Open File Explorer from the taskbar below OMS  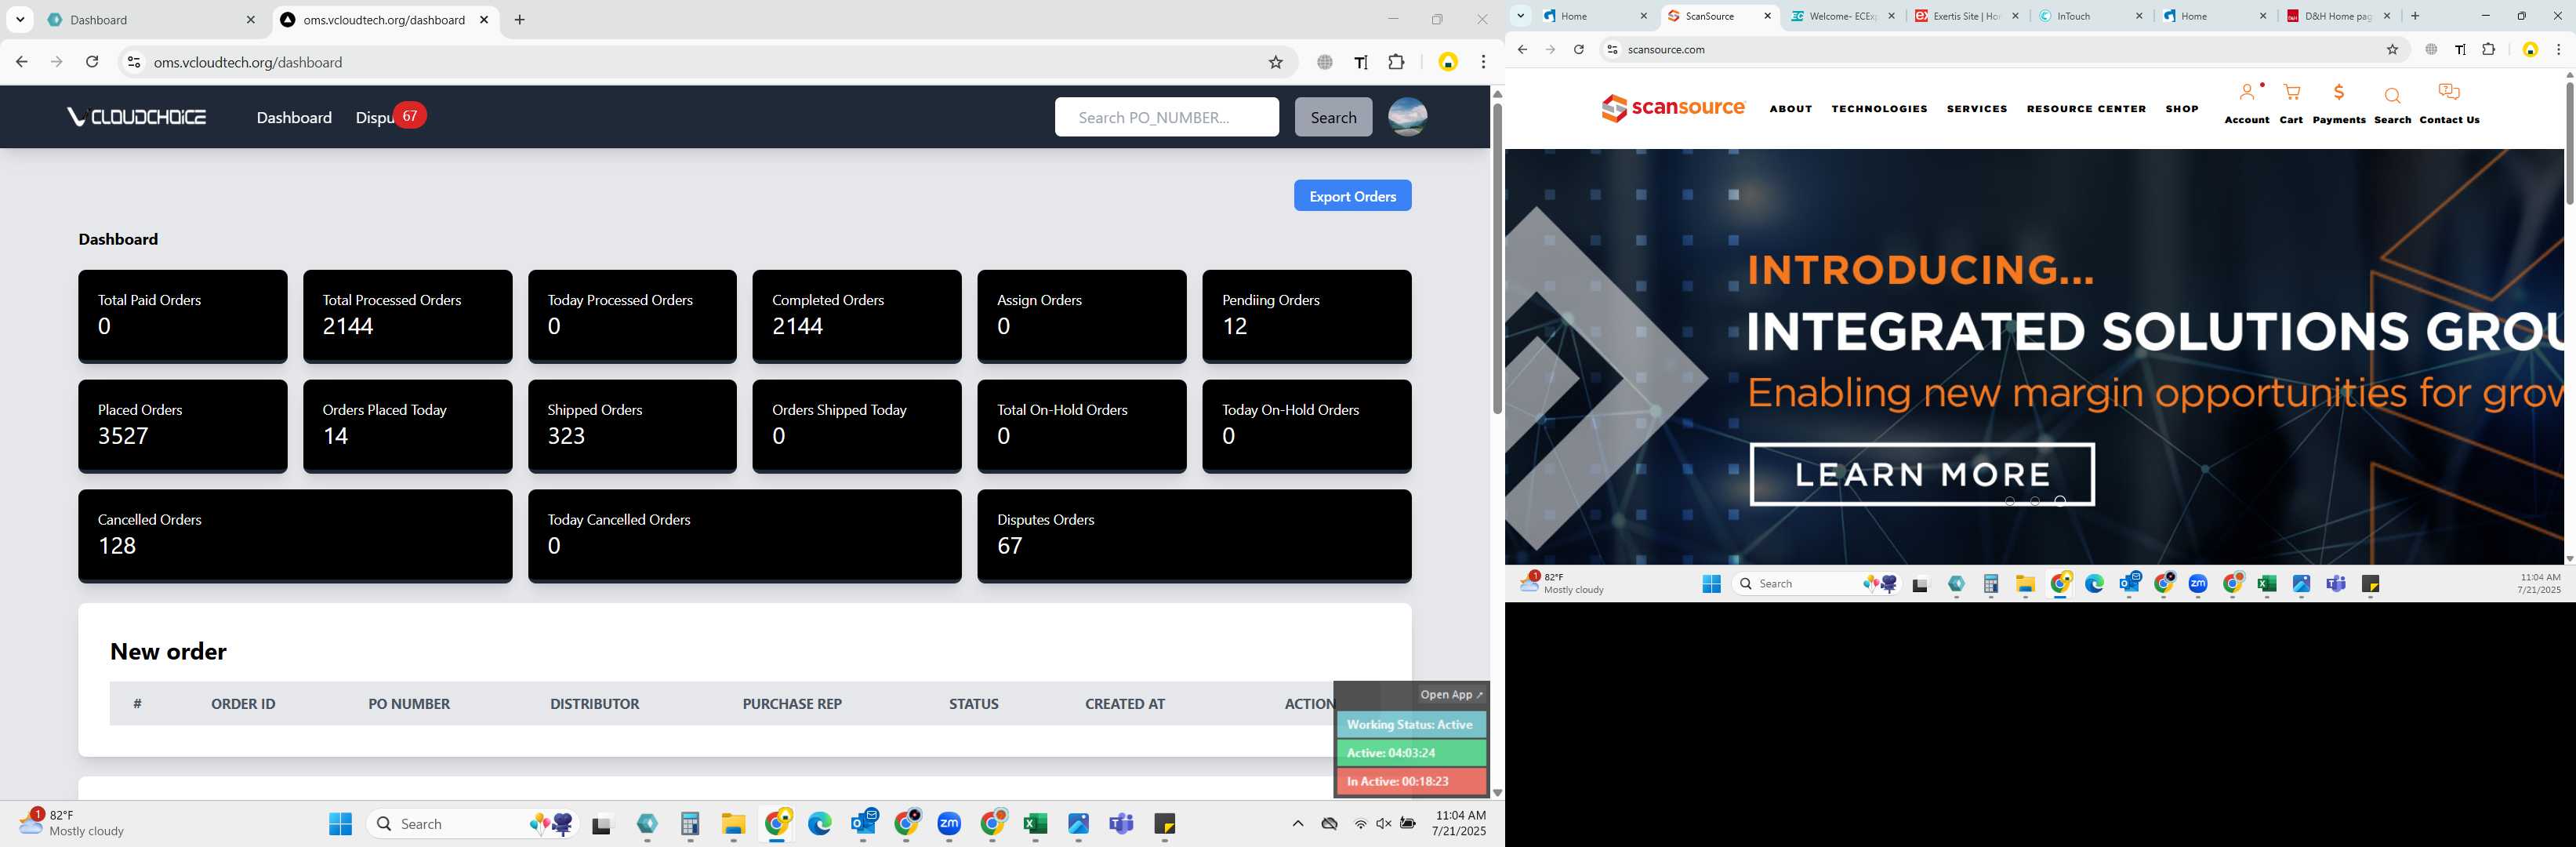click(x=734, y=824)
